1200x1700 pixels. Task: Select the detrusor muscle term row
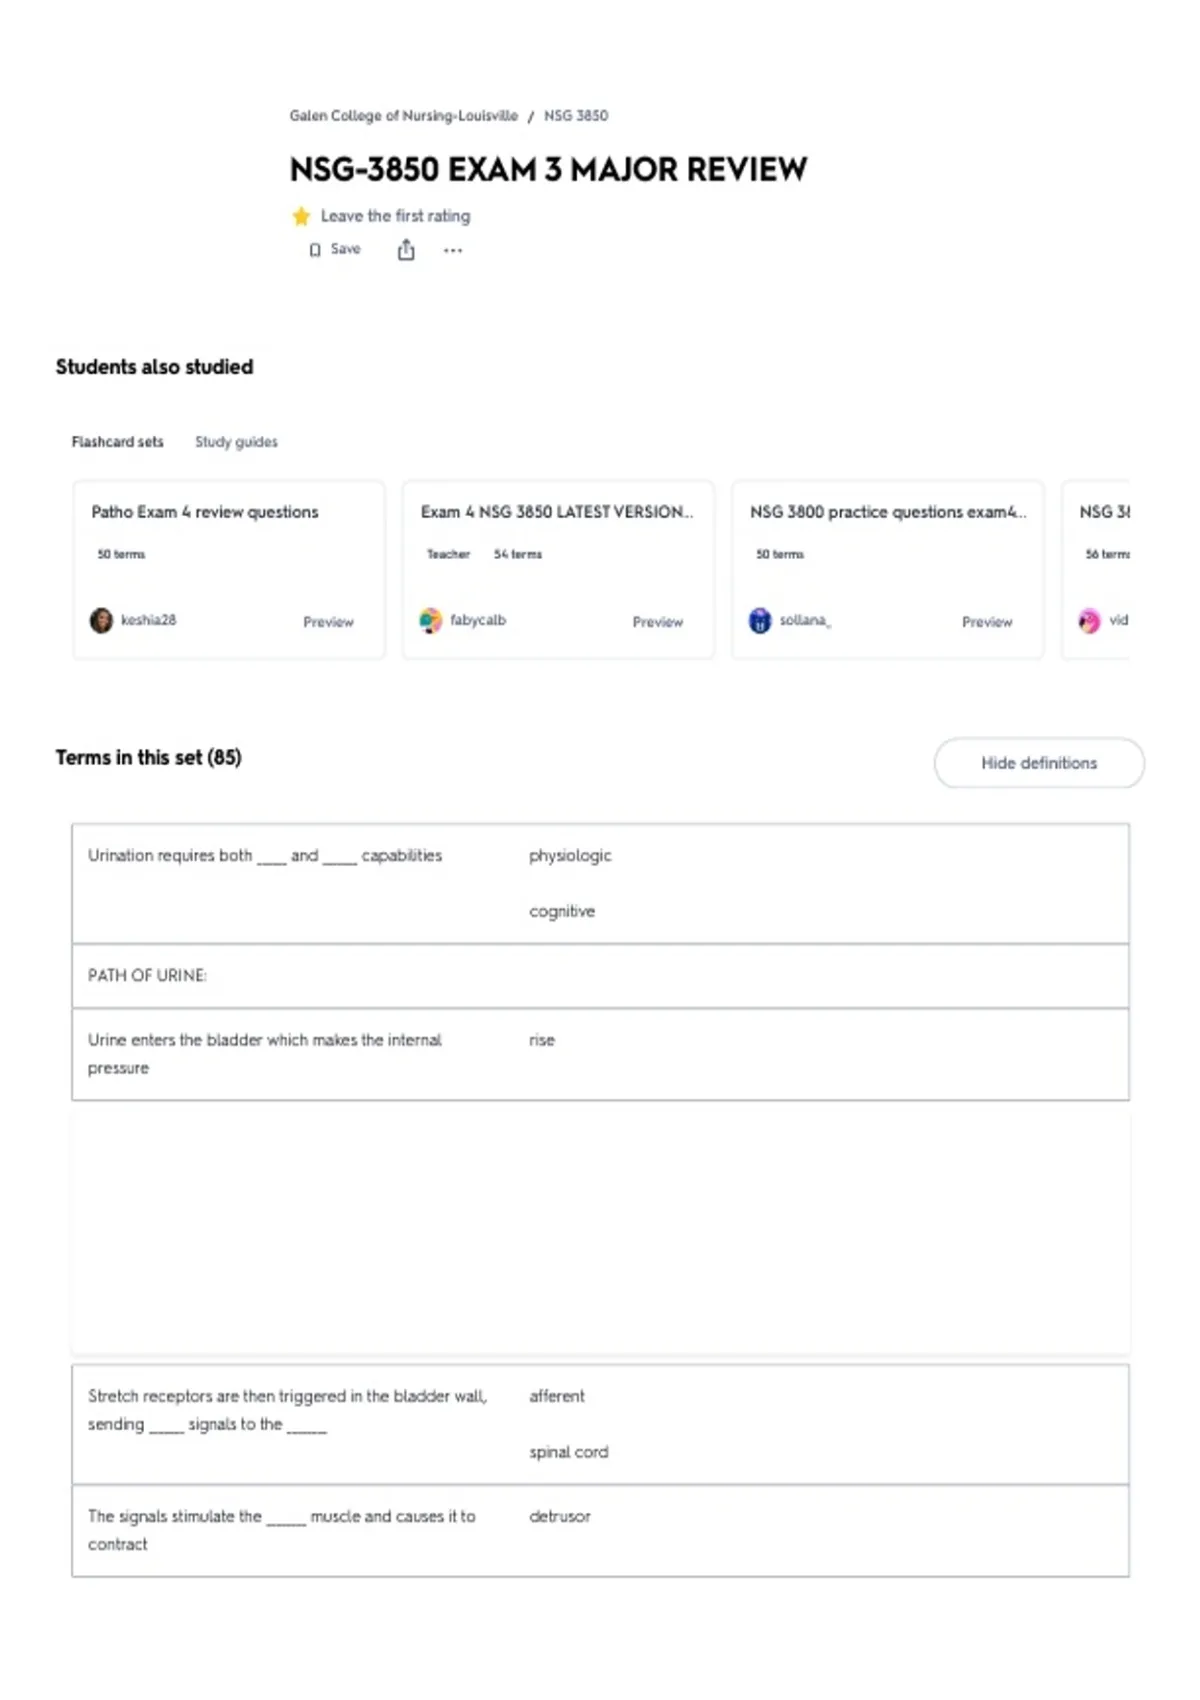[600, 1531]
